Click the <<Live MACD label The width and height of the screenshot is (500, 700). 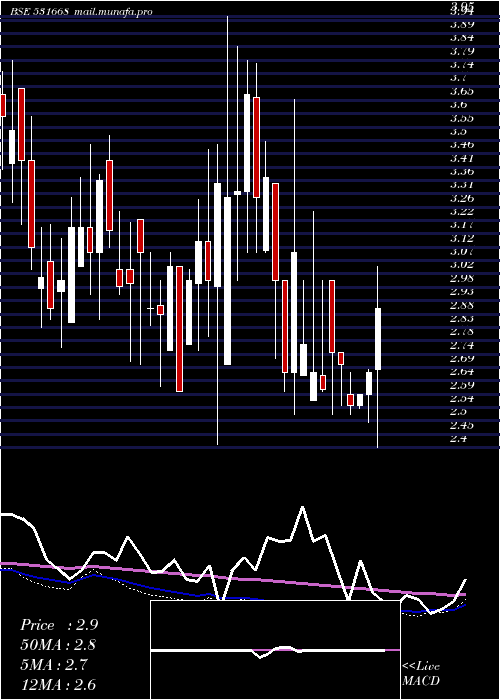(x=421, y=673)
